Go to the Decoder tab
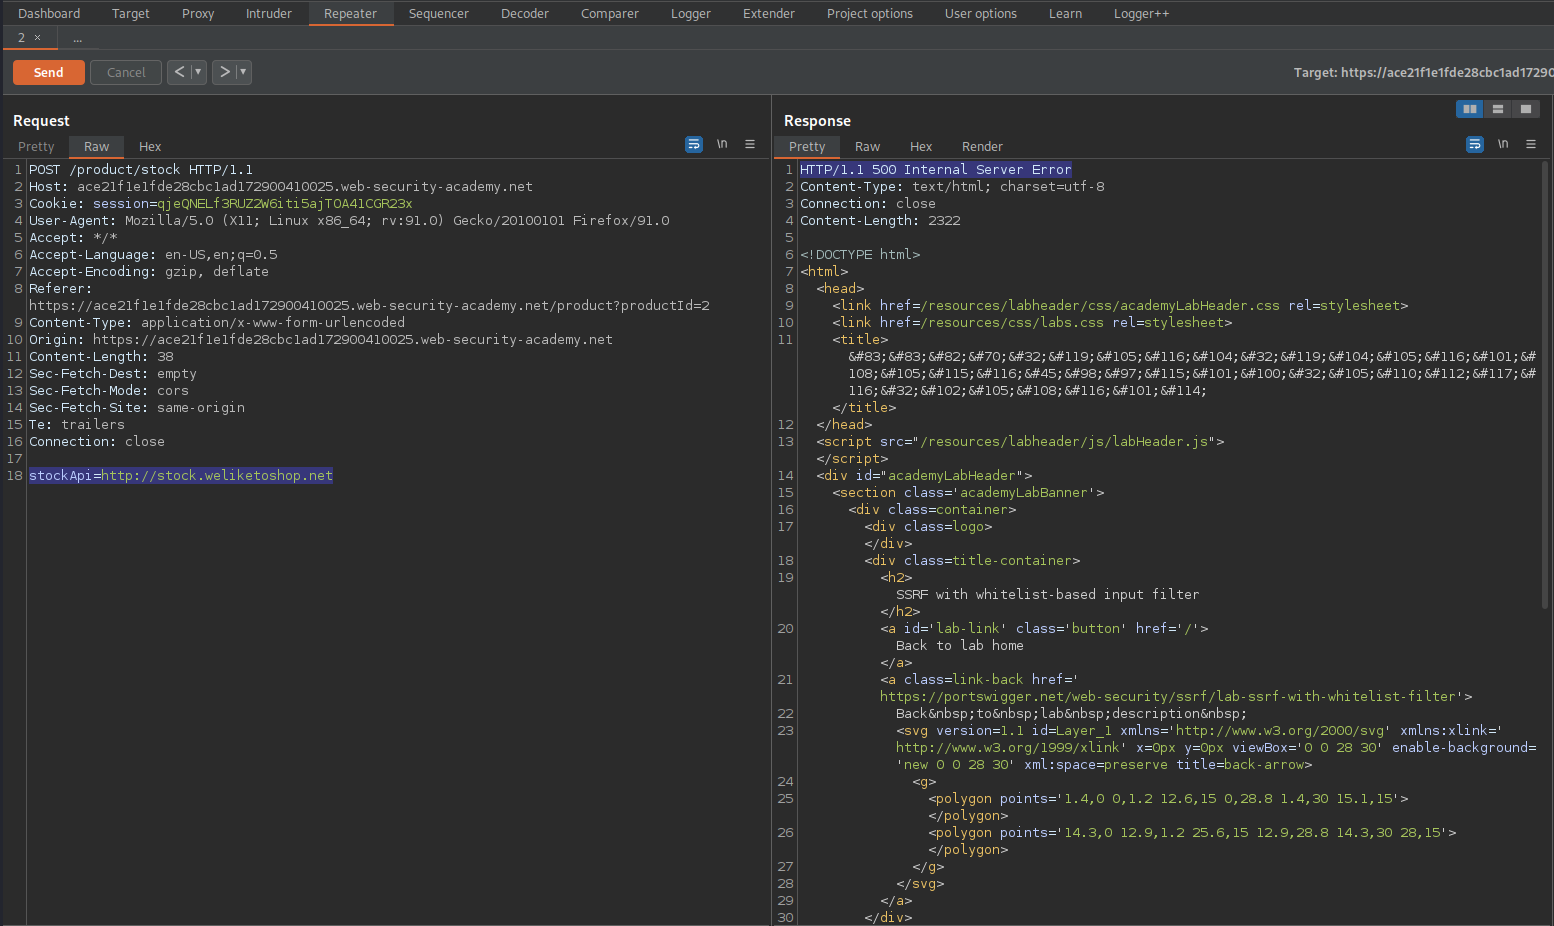The image size is (1554, 926). point(525,13)
